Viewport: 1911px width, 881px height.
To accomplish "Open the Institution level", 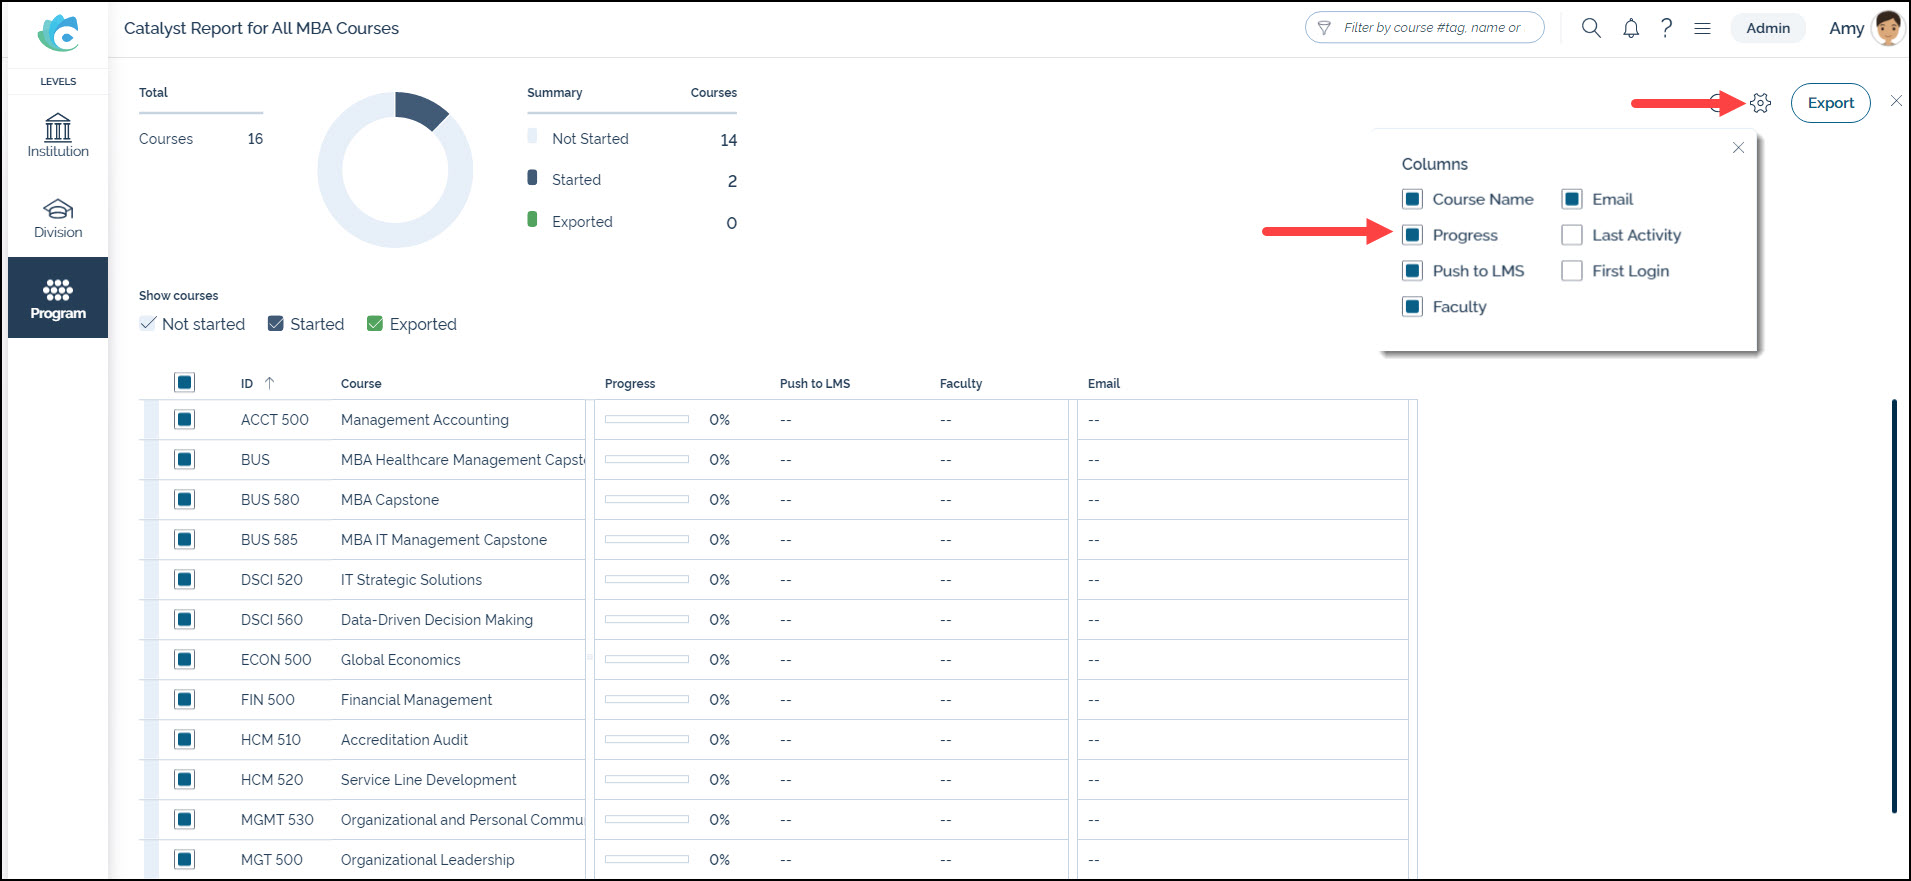I will coord(58,135).
